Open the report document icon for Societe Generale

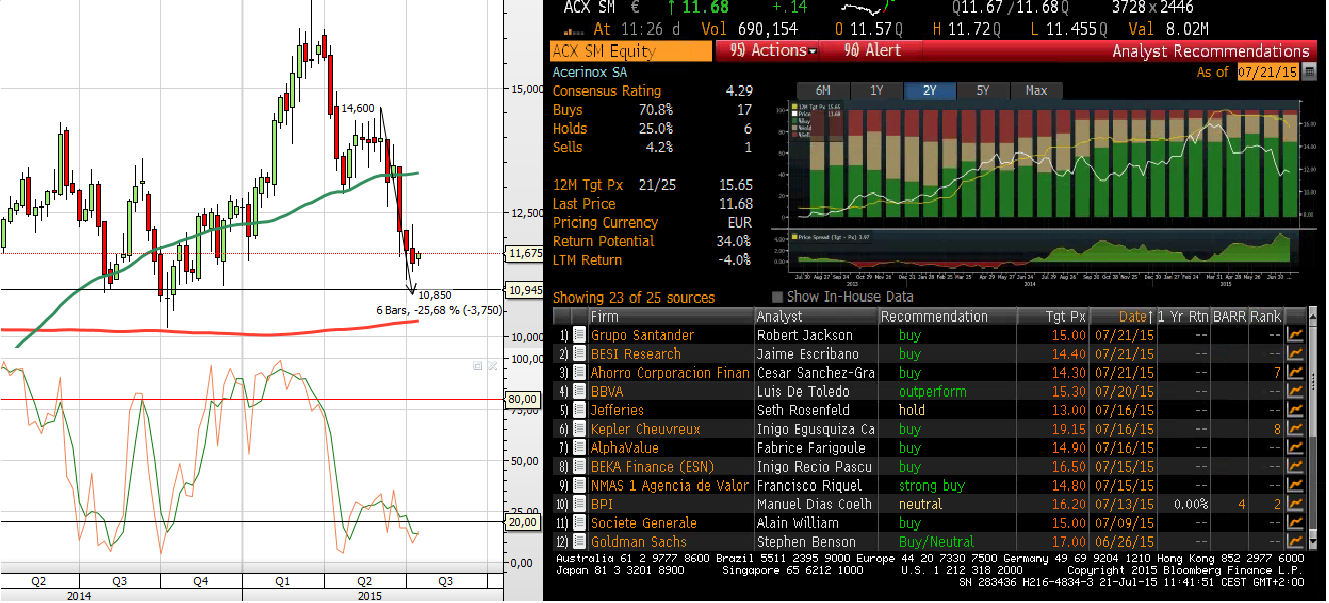click(x=579, y=523)
